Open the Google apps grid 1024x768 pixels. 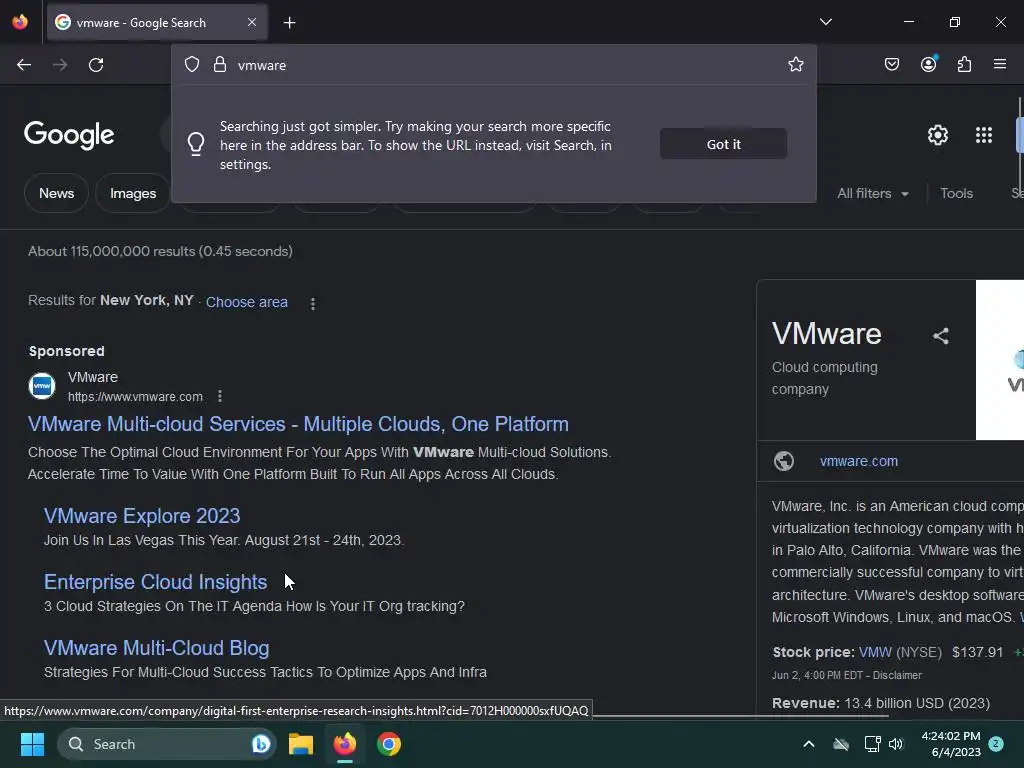coord(984,135)
